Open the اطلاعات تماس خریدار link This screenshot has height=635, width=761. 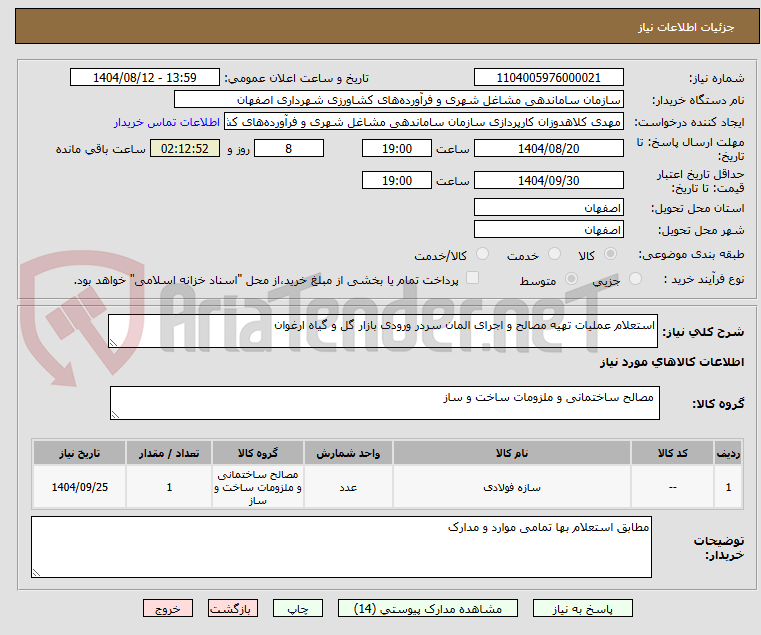[167, 122]
